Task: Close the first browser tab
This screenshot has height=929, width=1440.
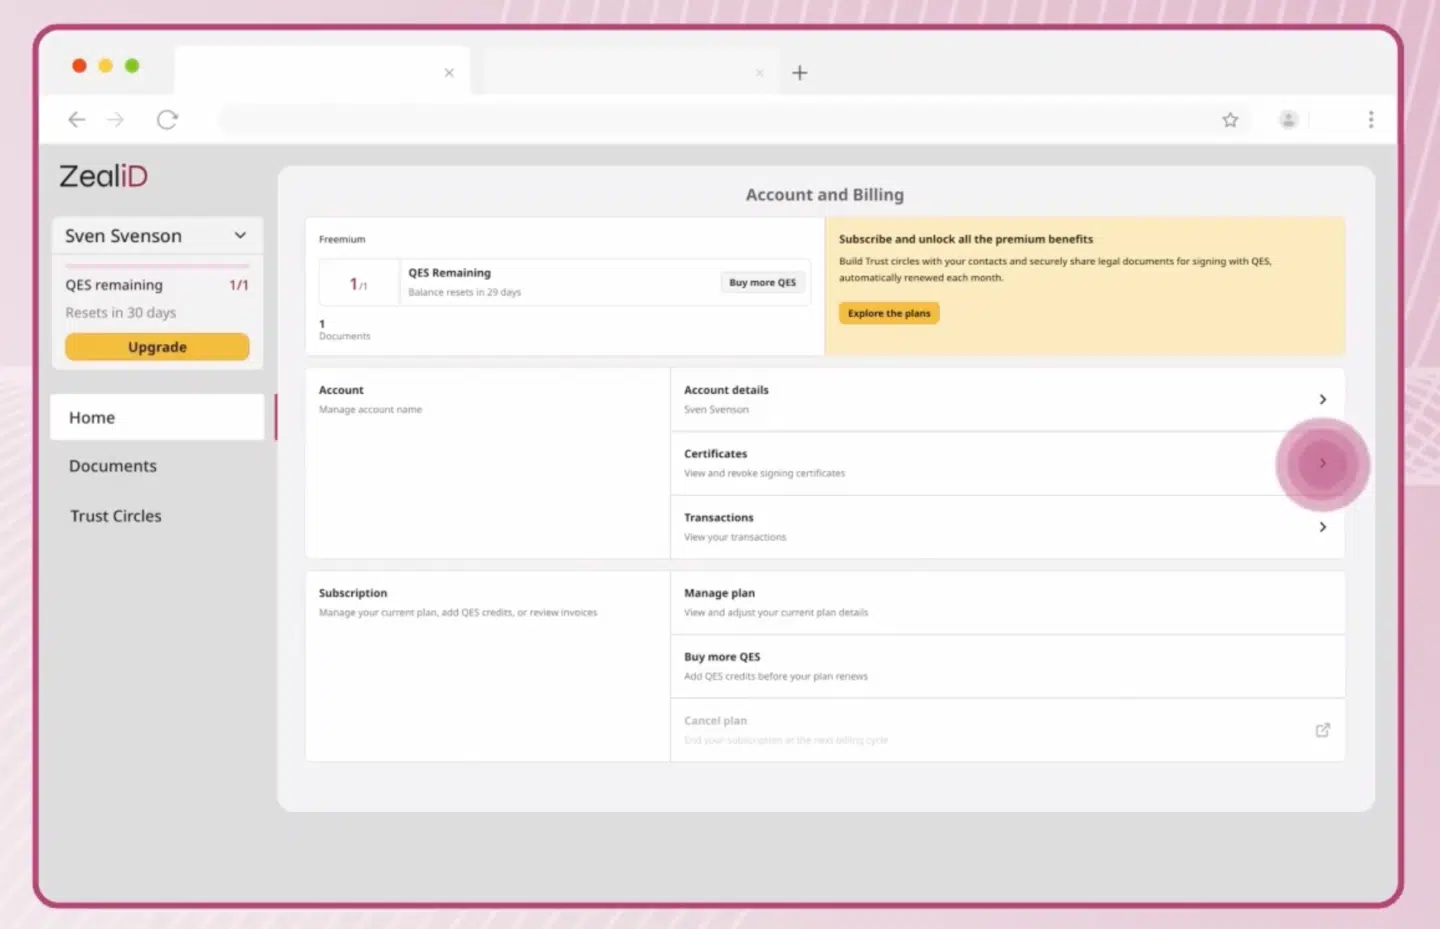Action: click(x=449, y=73)
